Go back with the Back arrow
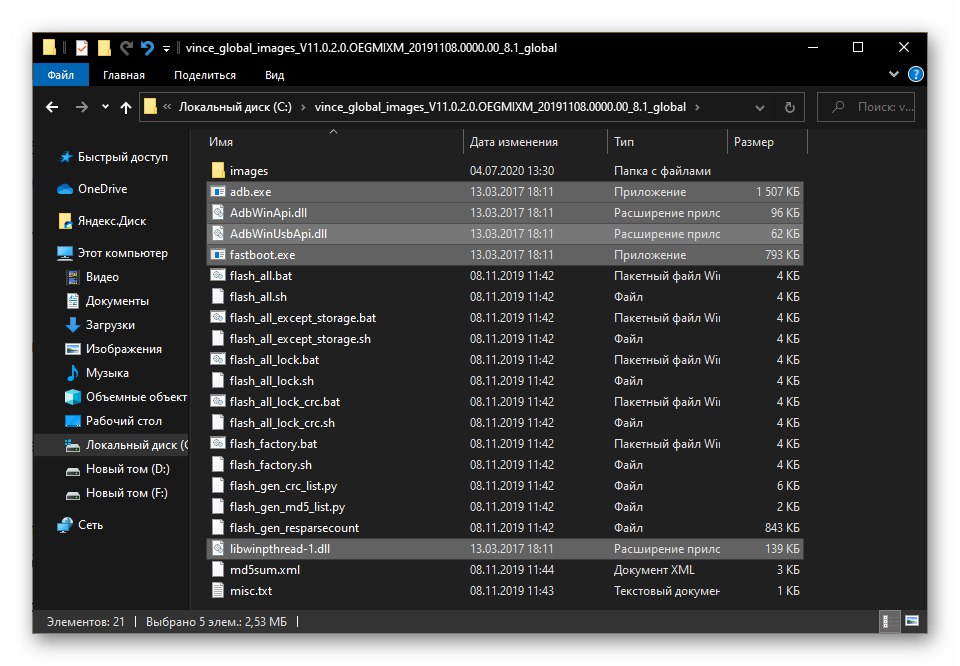960x666 pixels. pos(53,107)
